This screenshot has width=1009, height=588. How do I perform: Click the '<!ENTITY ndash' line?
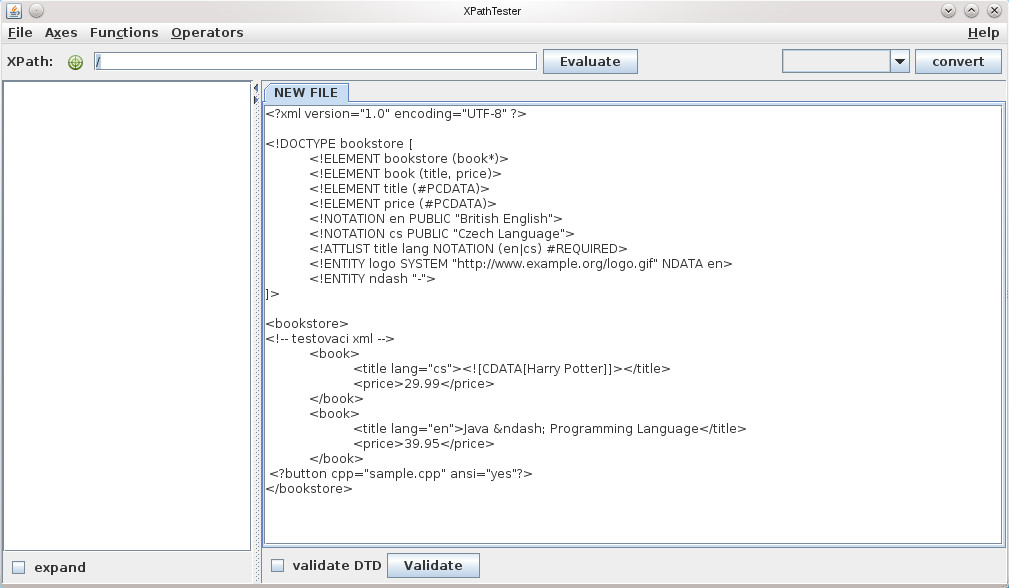pyautogui.click(x=372, y=279)
